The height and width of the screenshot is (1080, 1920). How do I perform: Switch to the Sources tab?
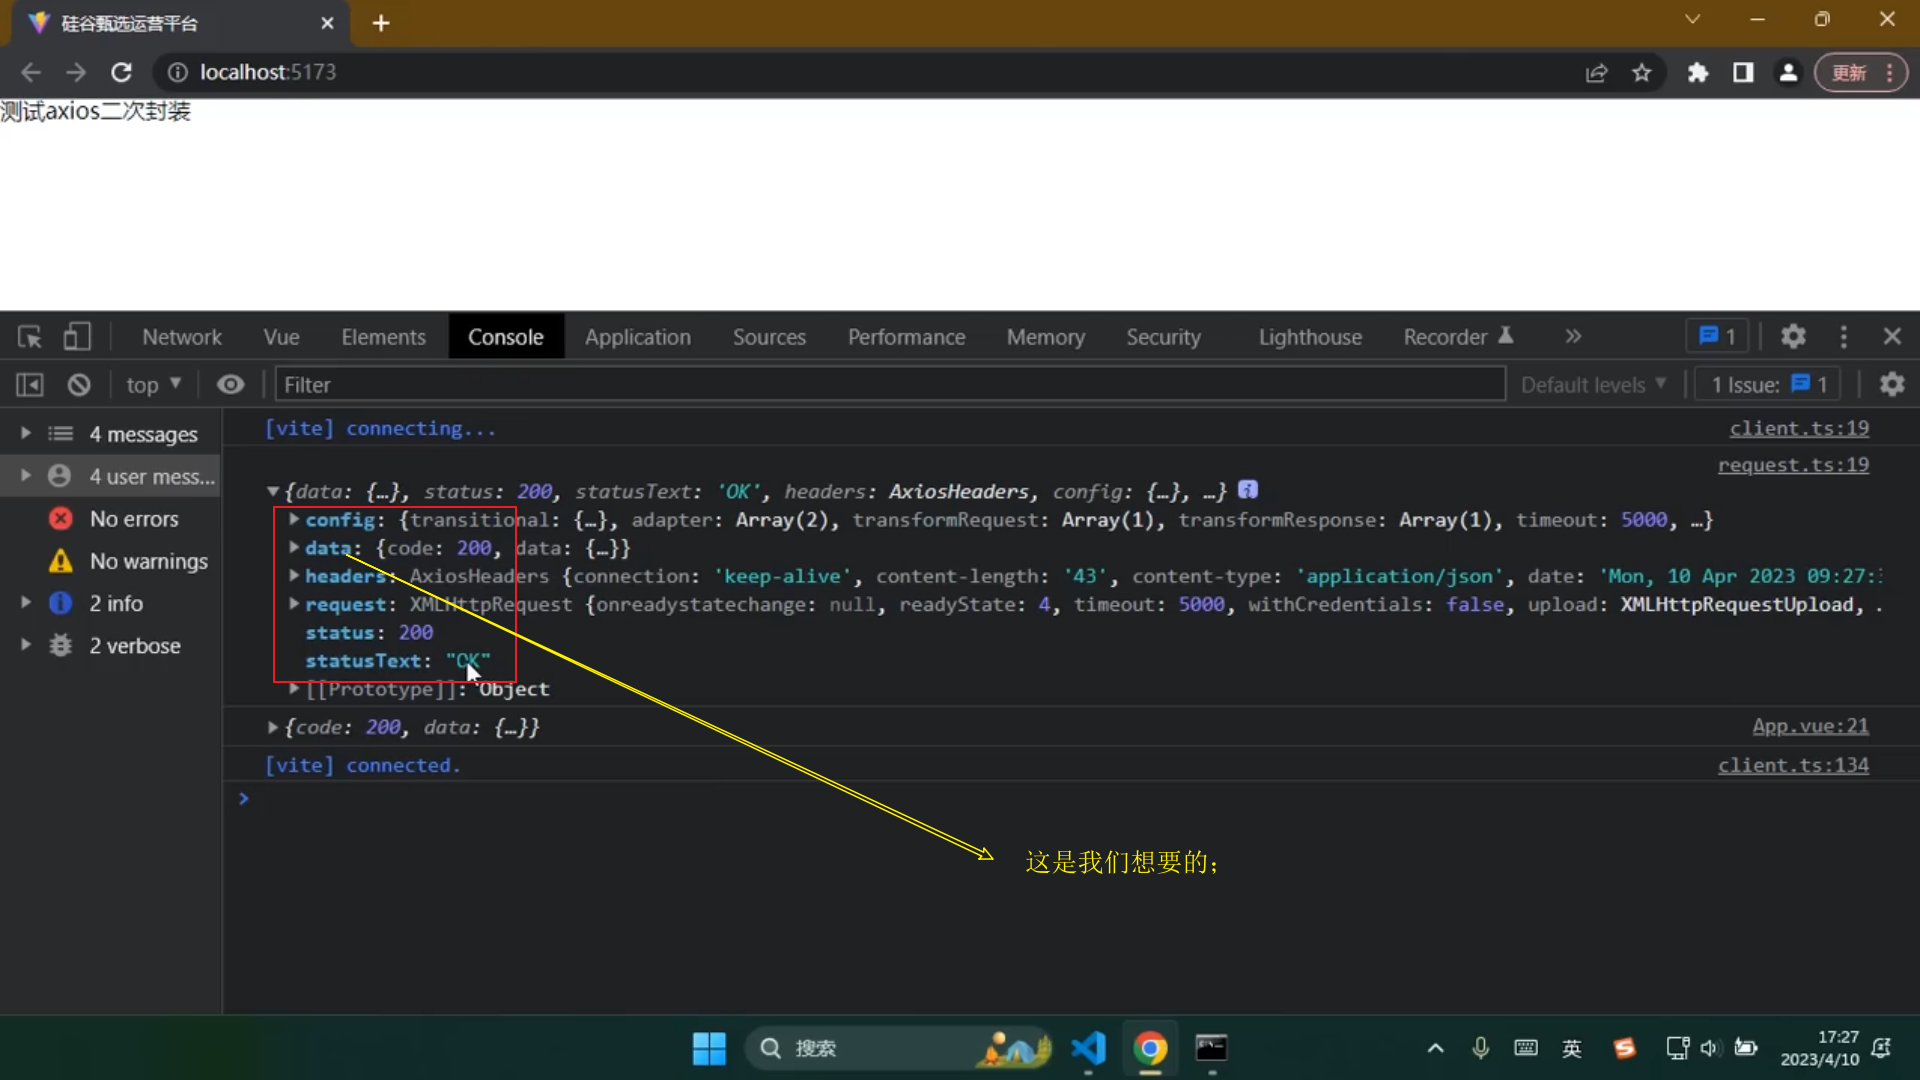769,337
